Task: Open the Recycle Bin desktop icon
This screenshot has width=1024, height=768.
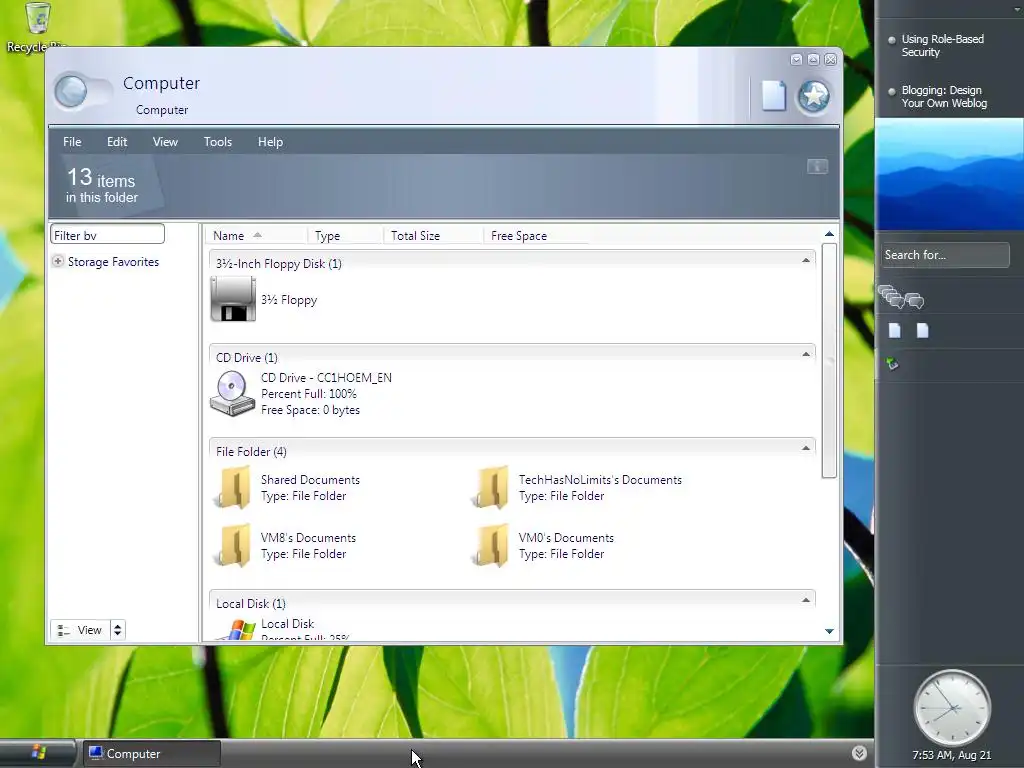Action: point(37,26)
